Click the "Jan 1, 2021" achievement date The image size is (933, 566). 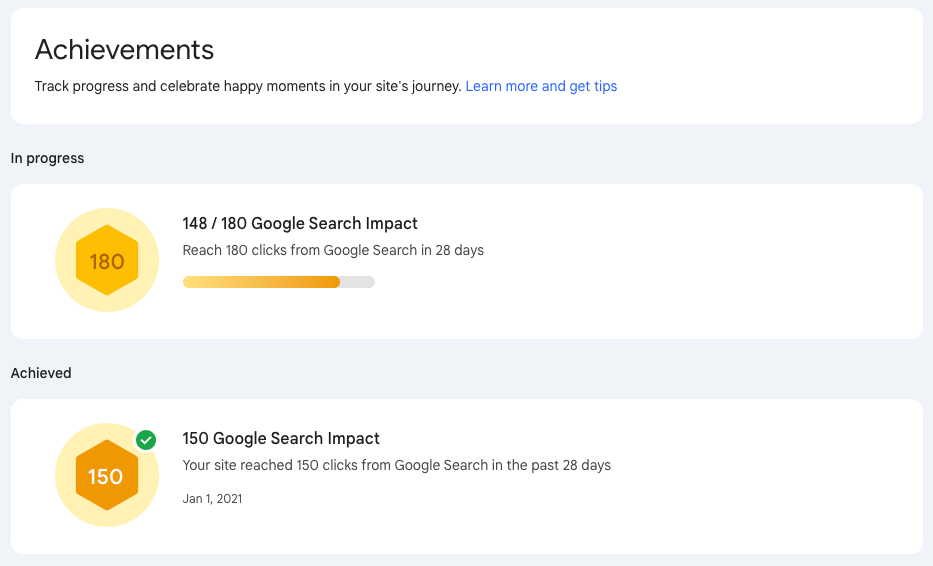click(212, 498)
